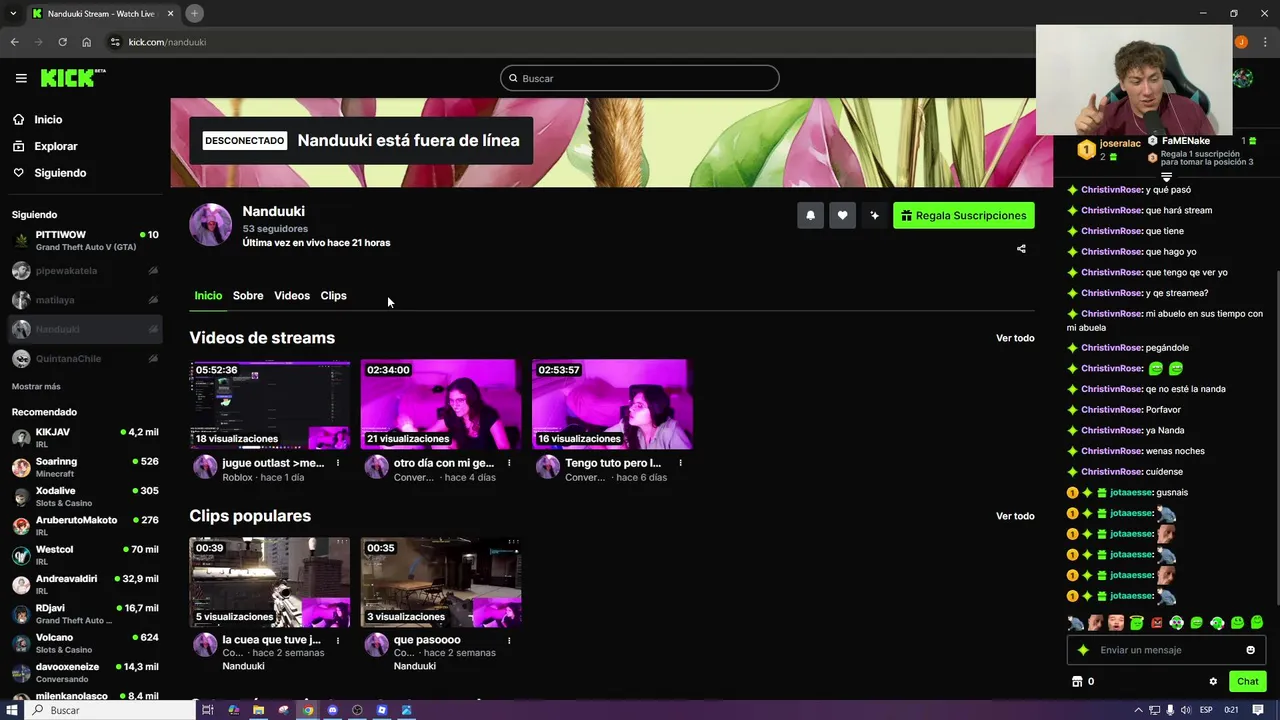This screenshot has height=720, width=1280.
Task: Open options menu for 'Tengo tuto pero l...' video
Action: pyautogui.click(x=680, y=463)
